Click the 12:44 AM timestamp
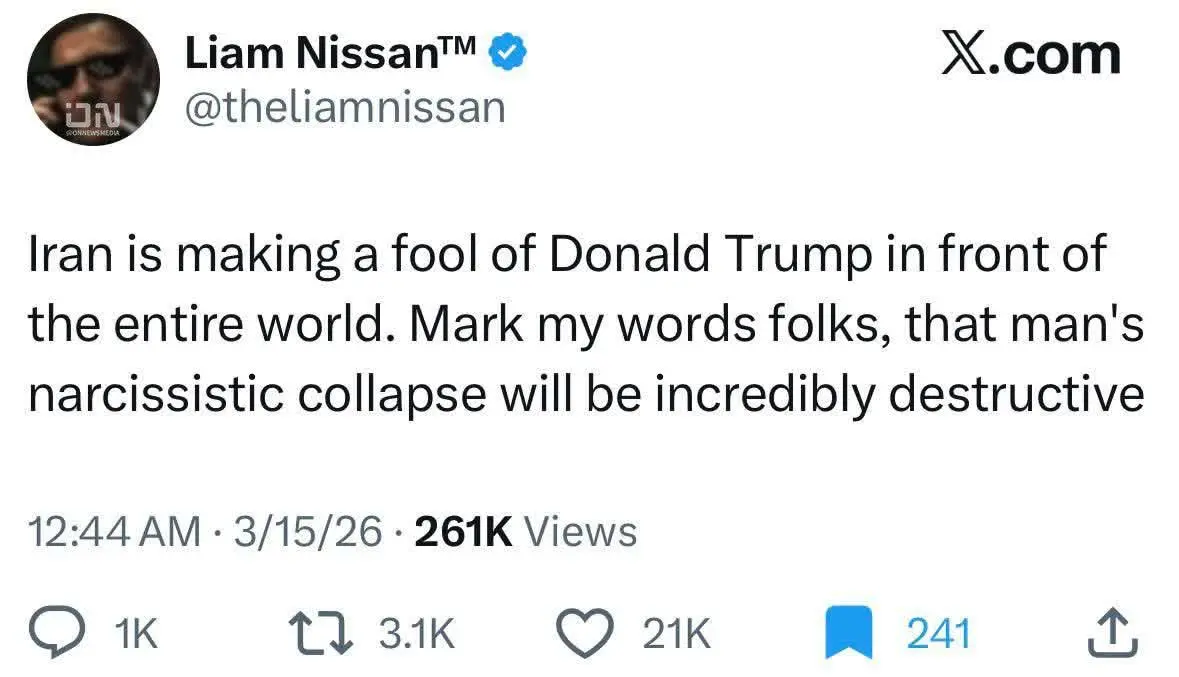1179x677 pixels. coord(114,531)
